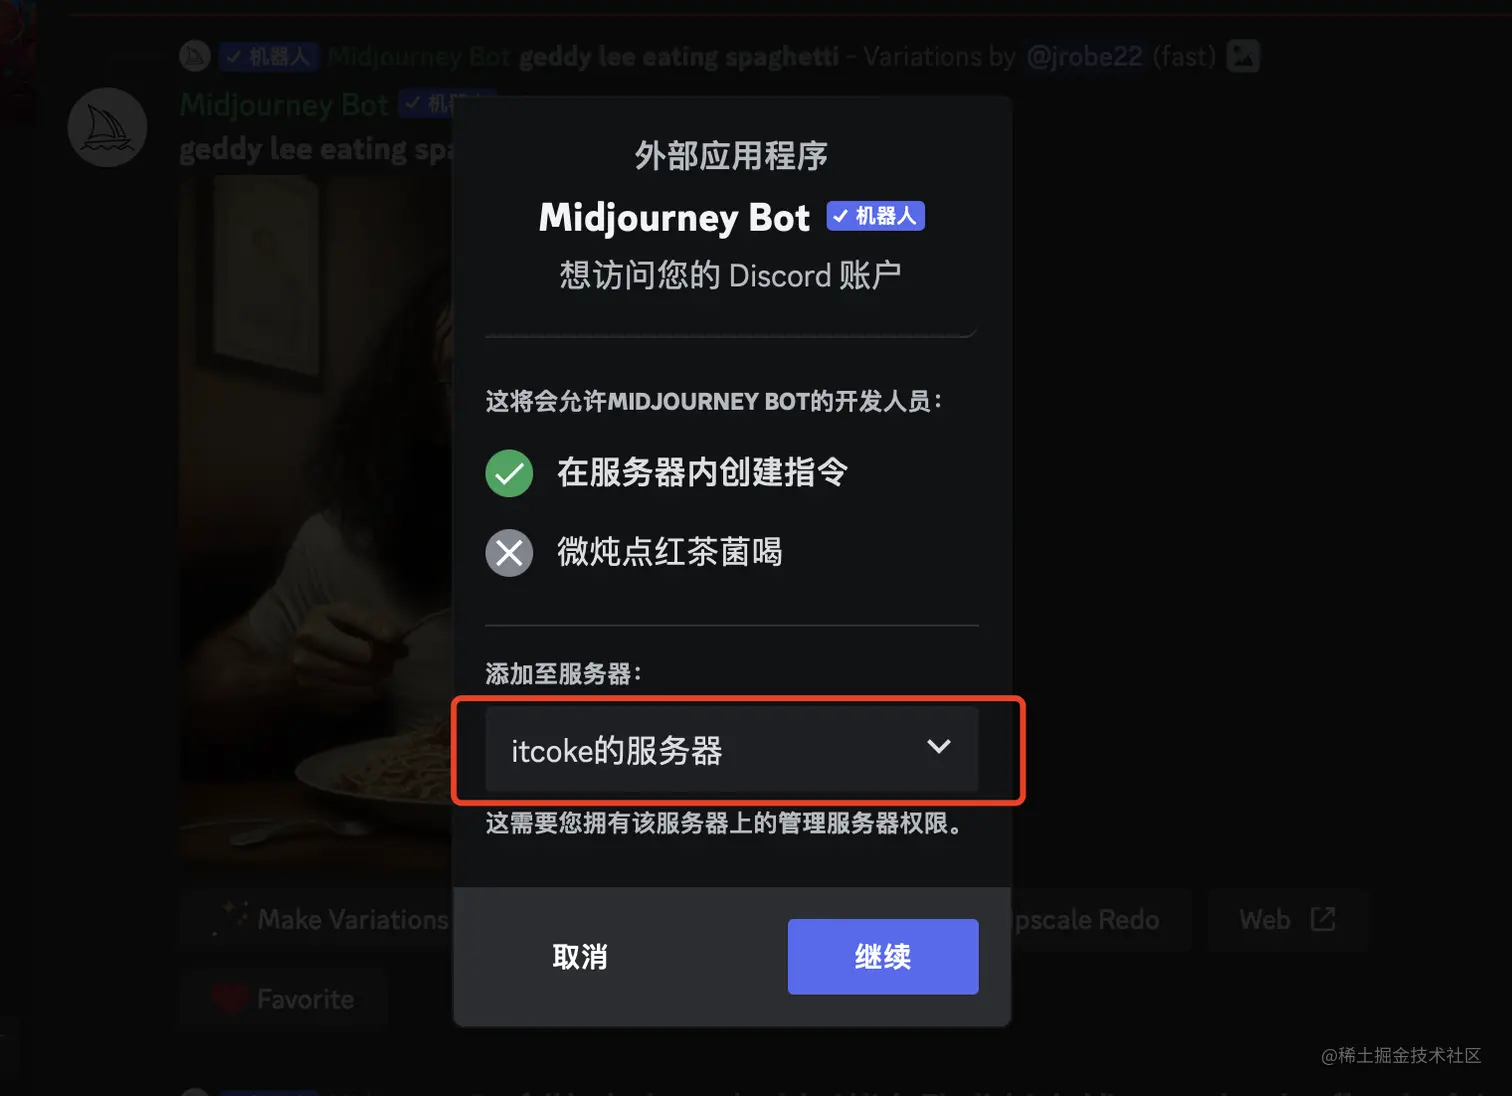Click the Web button
The image size is (1512, 1096).
1287,919
